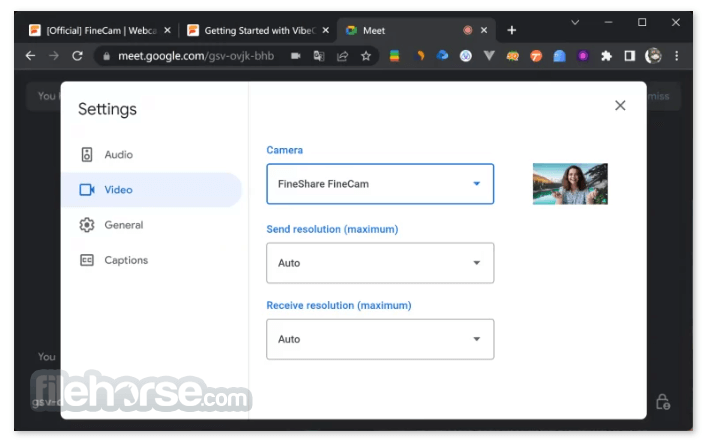Click the translate page icon
The height and width of the screenshot is (442, 706).
[319, 56]
